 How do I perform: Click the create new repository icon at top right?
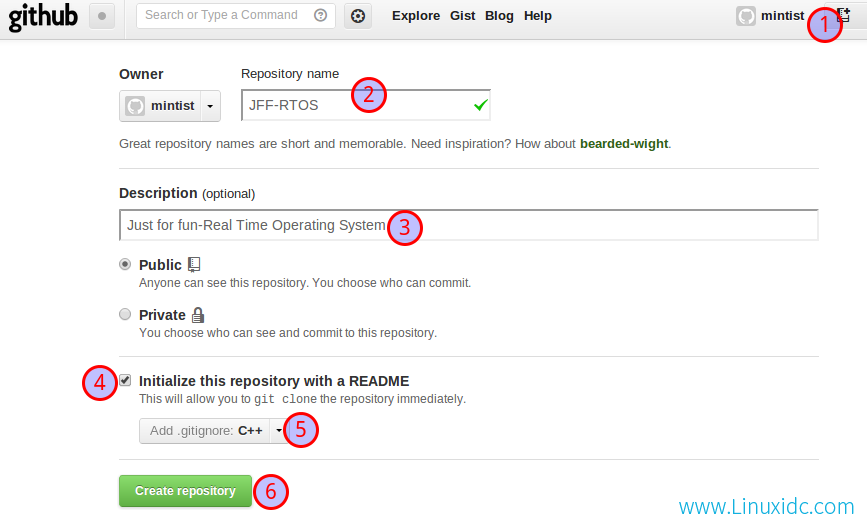tap(844, 15)
